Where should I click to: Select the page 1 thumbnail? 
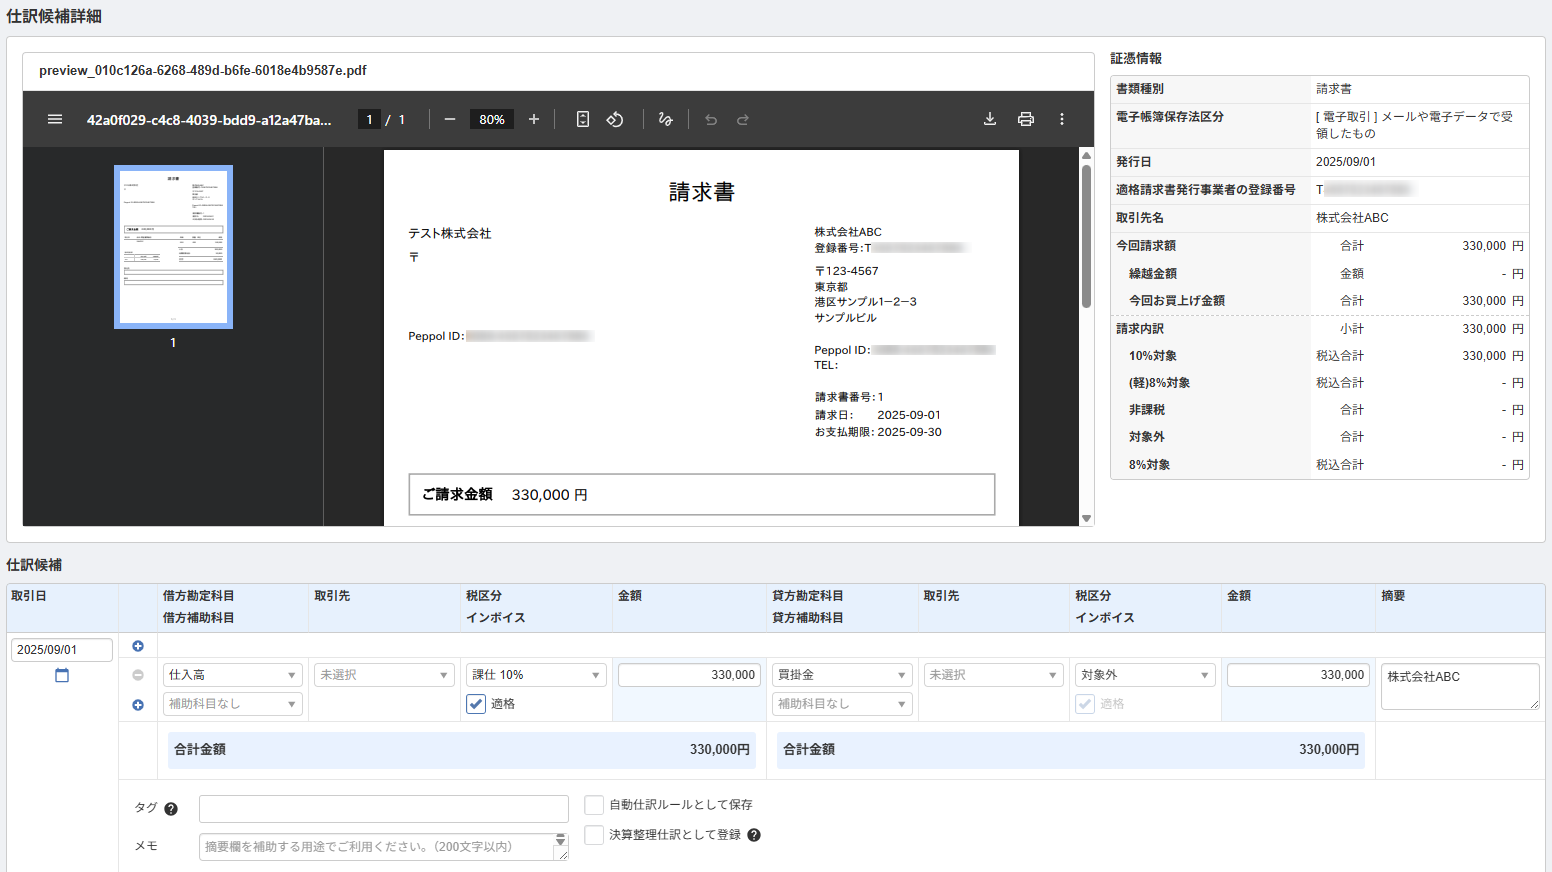pos(173,247)
